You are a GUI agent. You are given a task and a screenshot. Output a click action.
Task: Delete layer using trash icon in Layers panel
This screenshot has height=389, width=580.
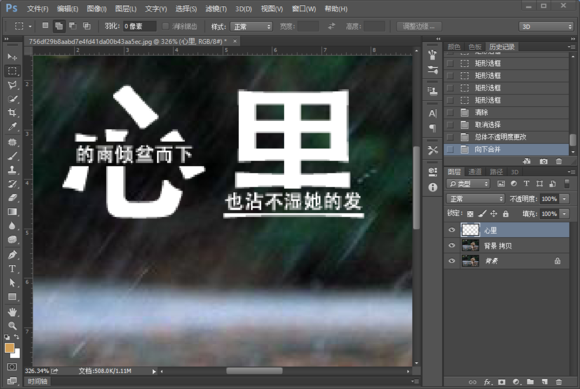click(559, 382)
